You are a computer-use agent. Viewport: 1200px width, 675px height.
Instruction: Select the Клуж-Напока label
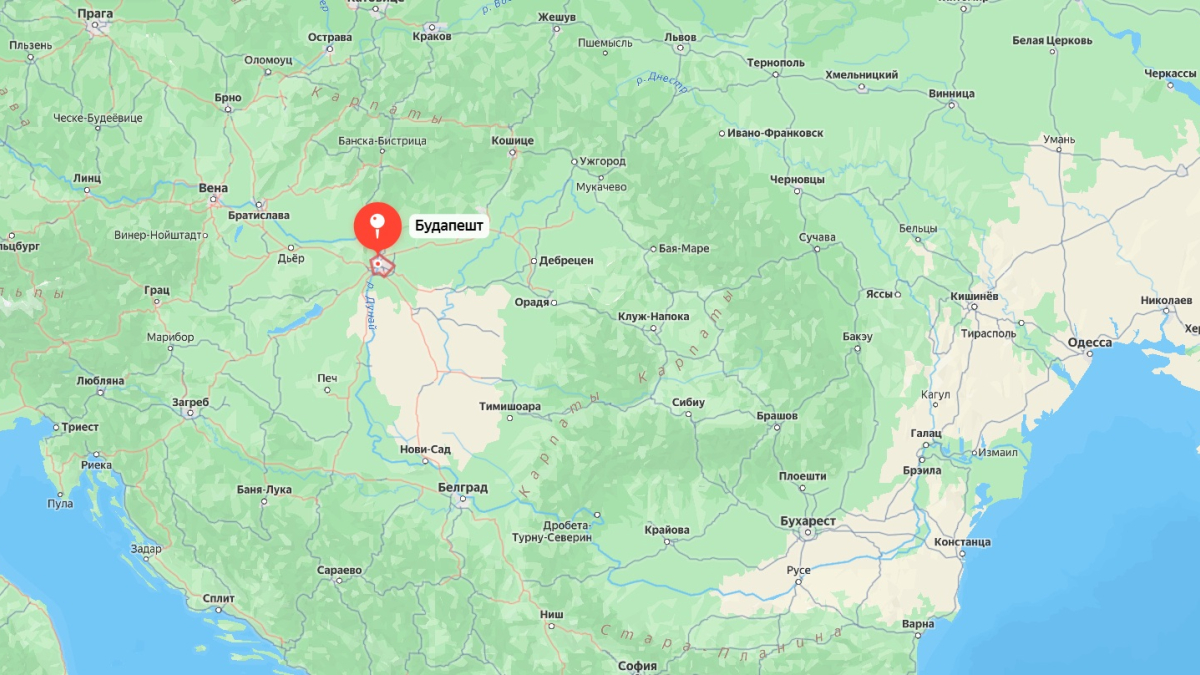coord(653,316)
